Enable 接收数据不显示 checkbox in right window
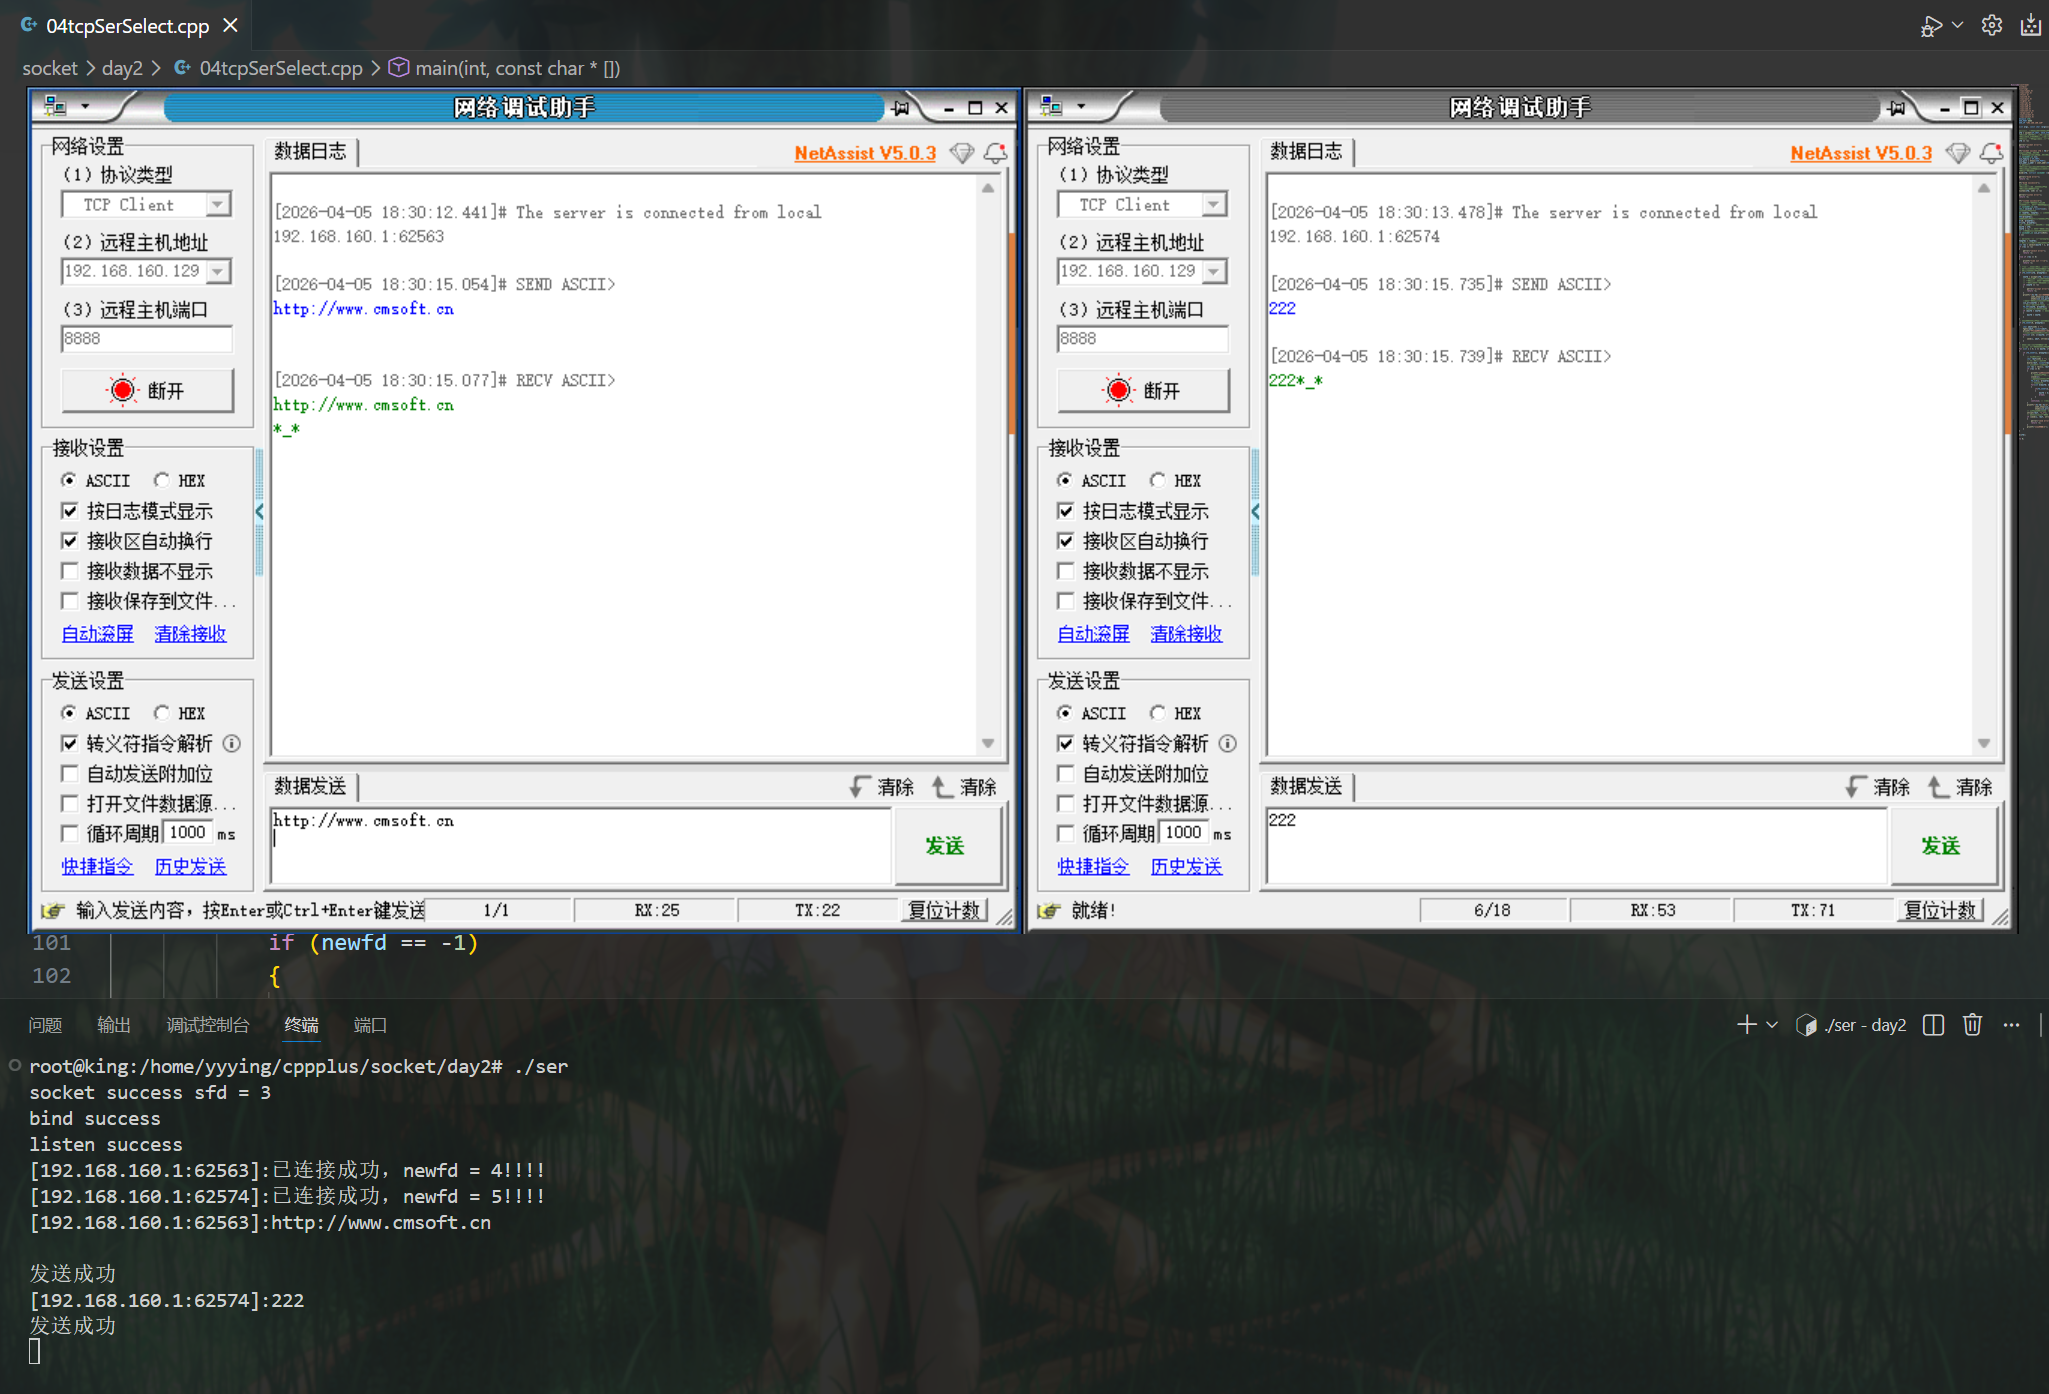Screen dimensions: 2049x1394 tap(1066, 571)
